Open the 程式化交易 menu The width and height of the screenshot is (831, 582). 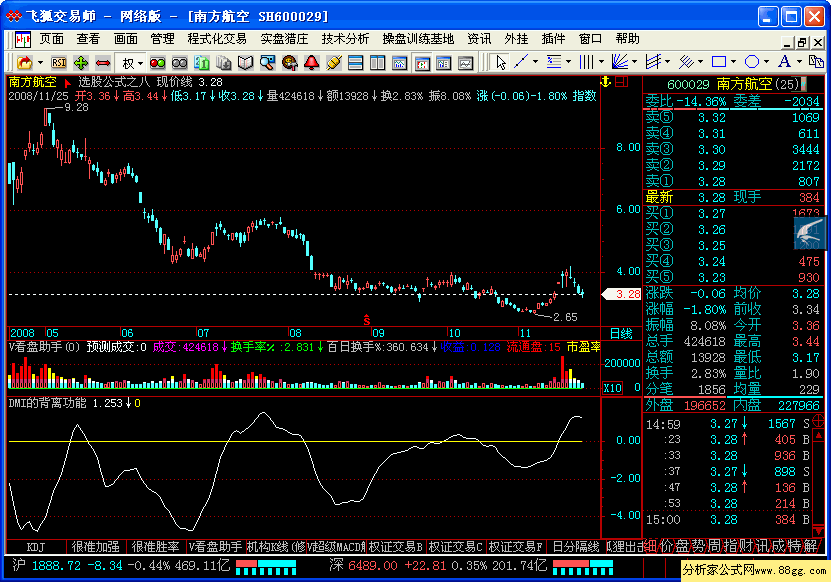click(217, 39)
